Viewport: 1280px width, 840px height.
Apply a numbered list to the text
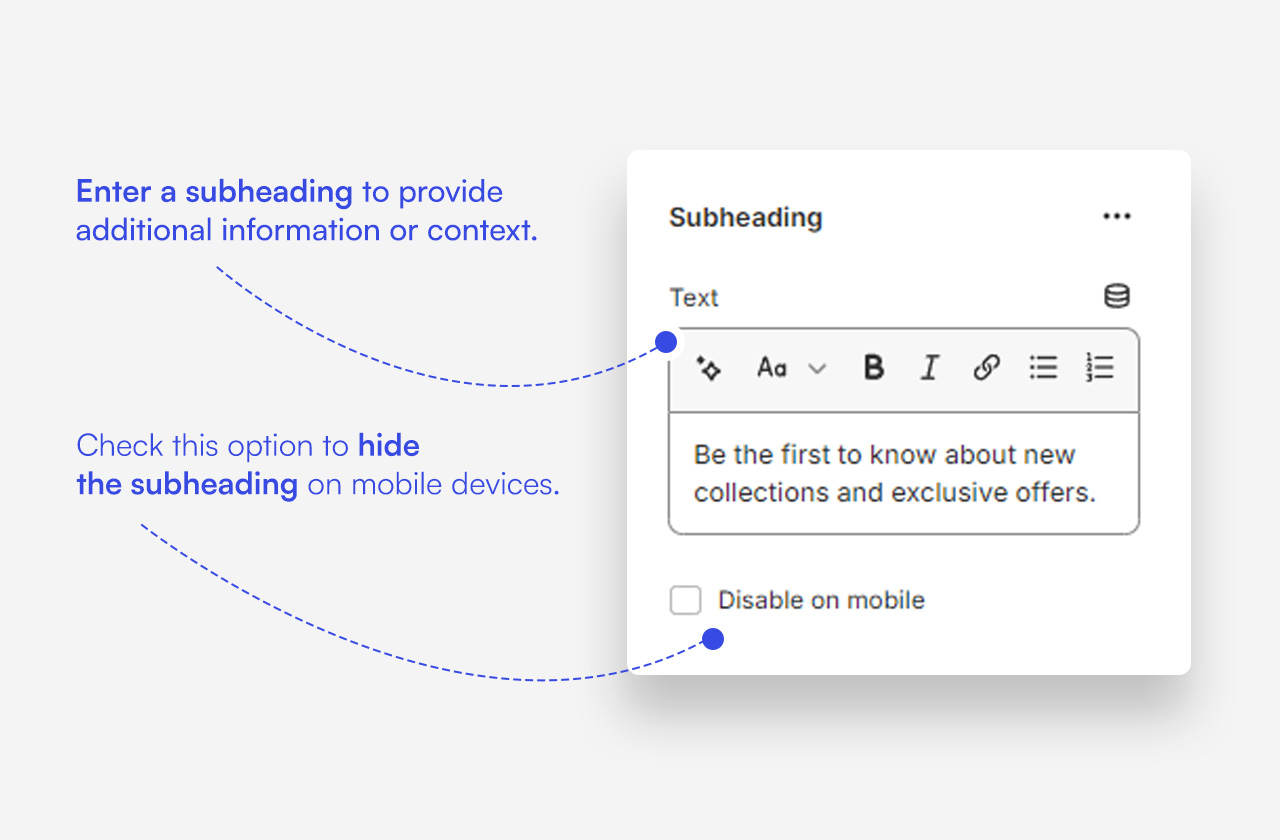click(1099, 368)
